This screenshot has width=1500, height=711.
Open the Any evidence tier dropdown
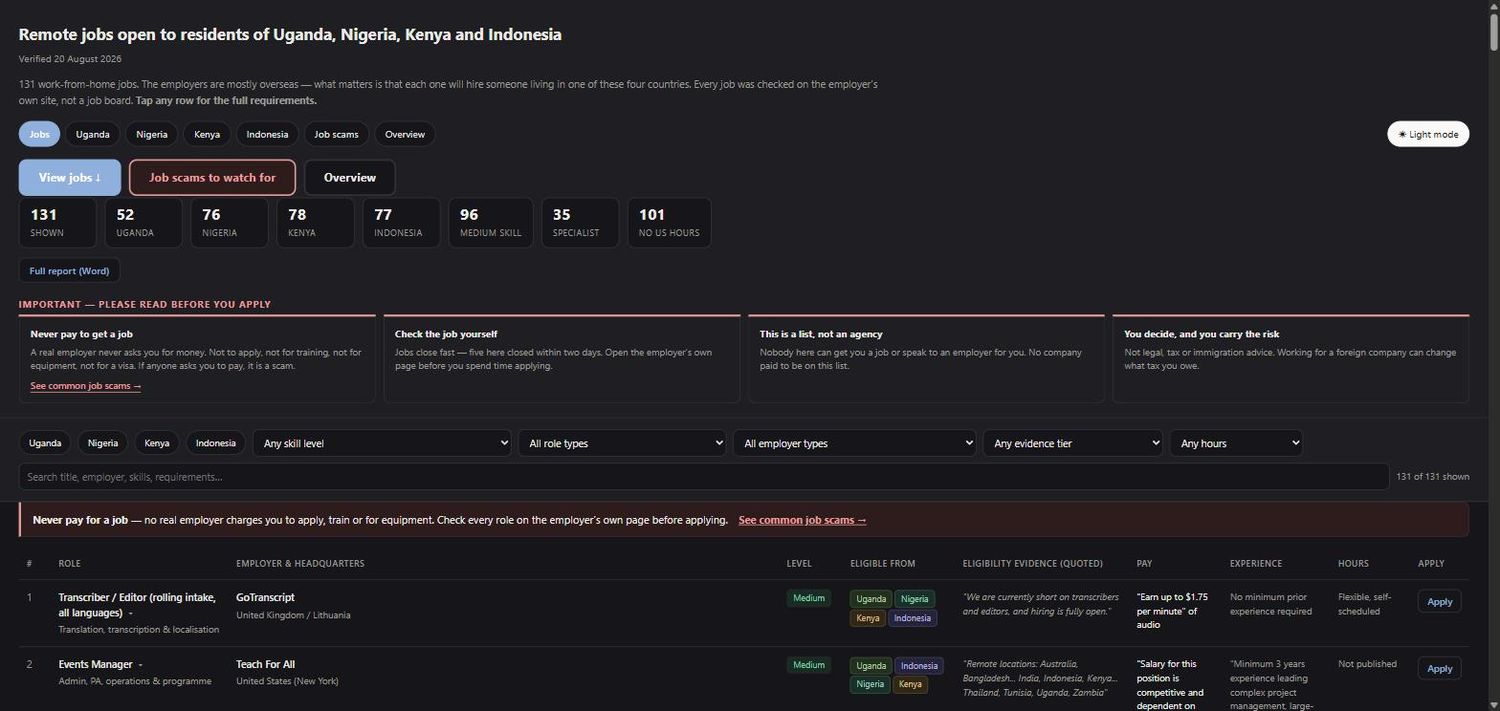click(x=1073, y=443)
